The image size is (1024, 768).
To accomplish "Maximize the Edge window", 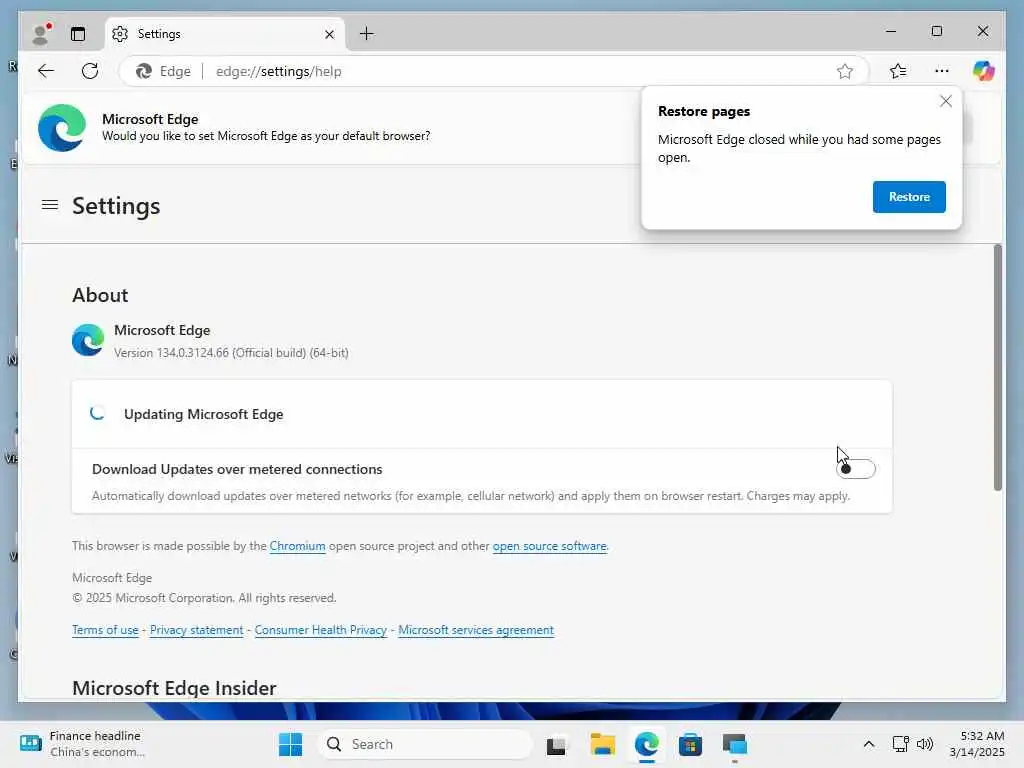I will click(936, 31).
